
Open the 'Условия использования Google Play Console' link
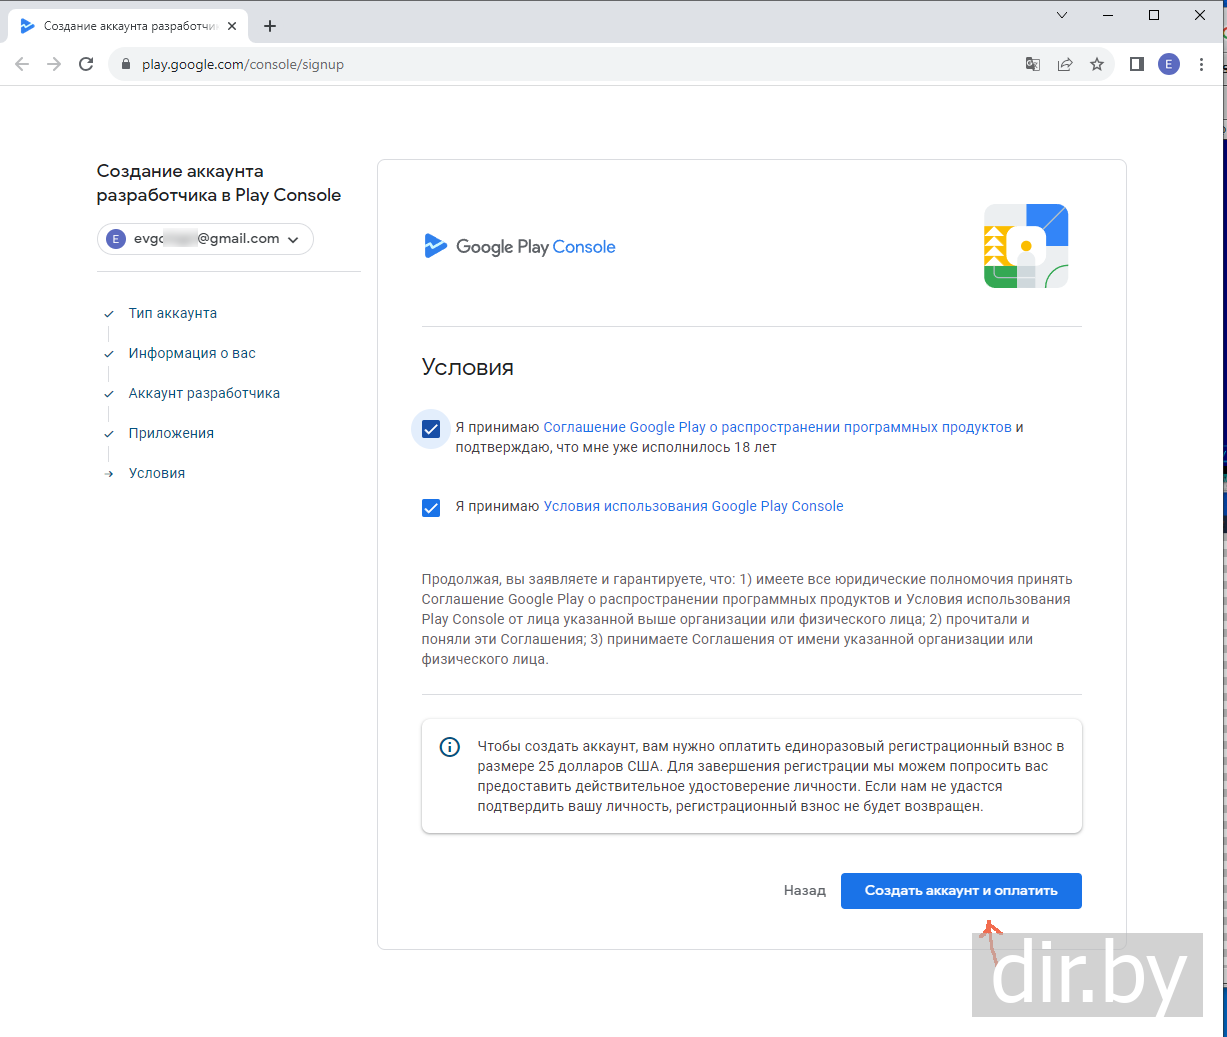(693, 506)
